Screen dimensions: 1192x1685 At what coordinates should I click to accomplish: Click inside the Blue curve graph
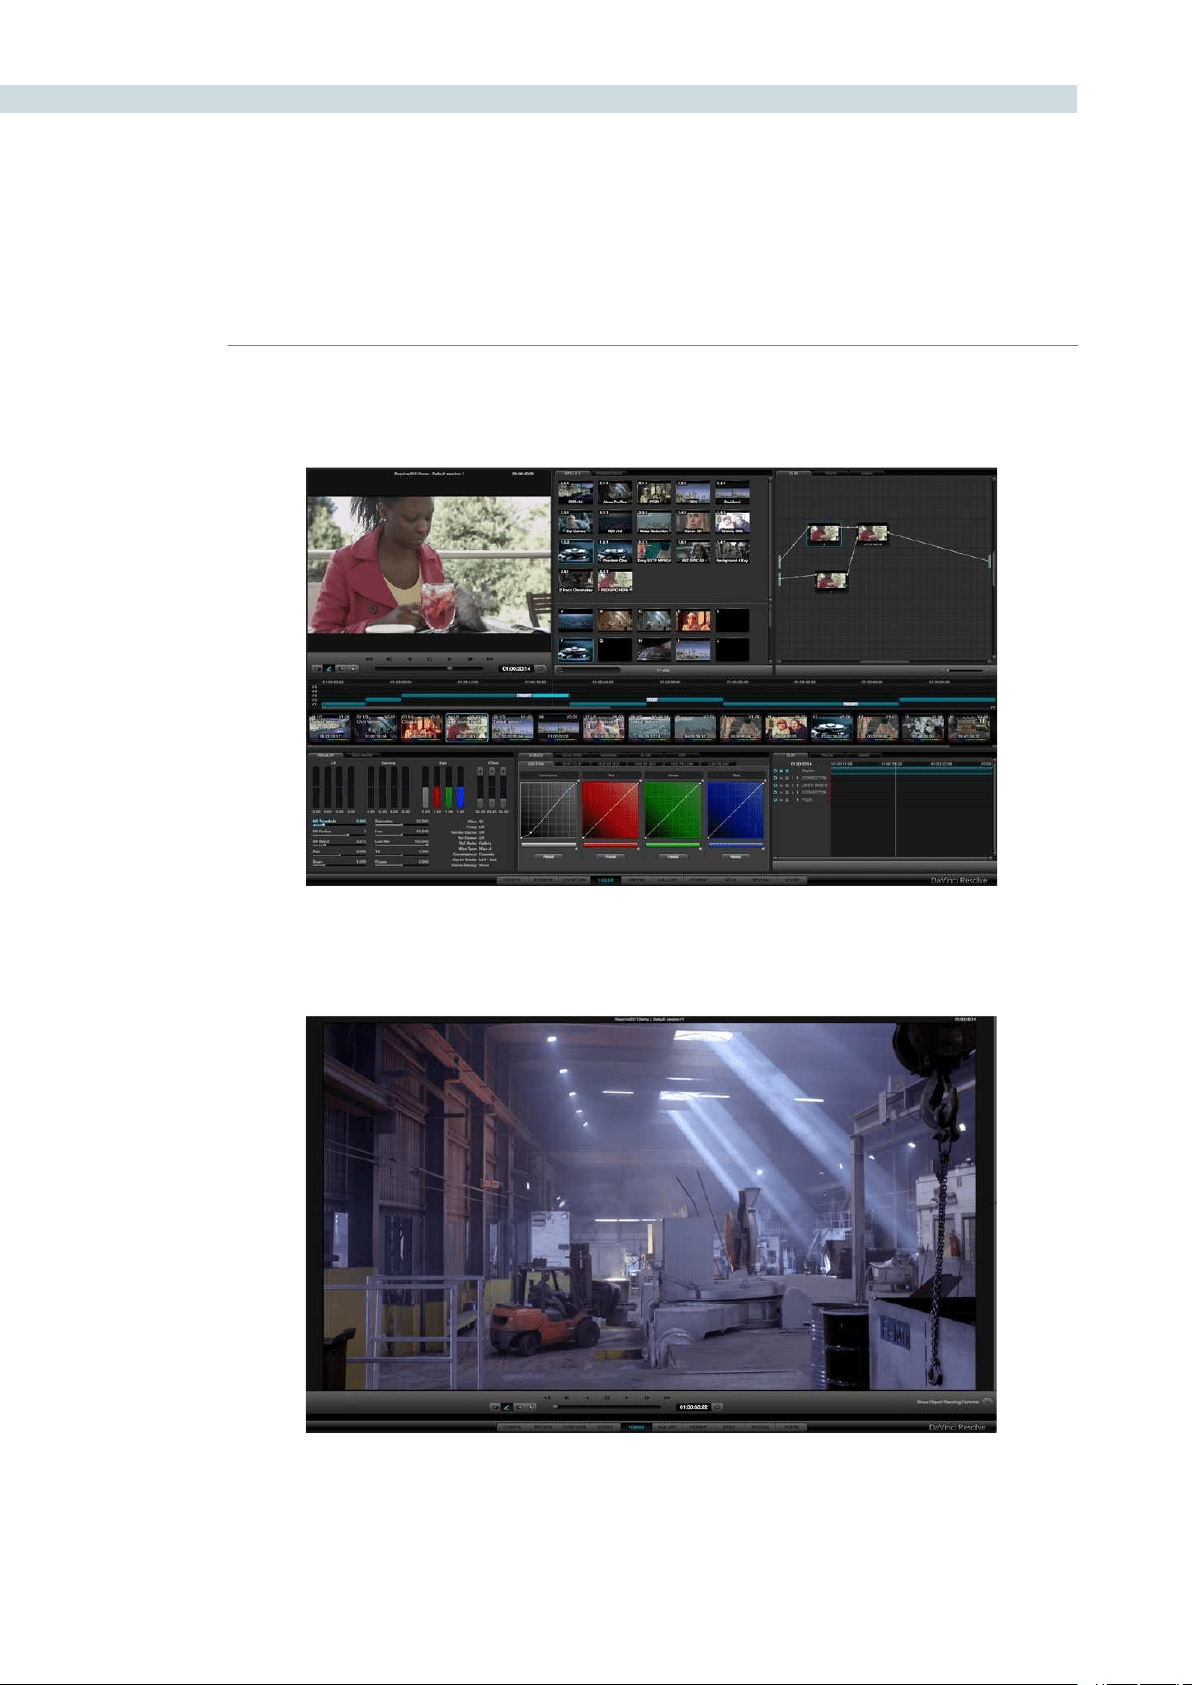pyautogui.click(x=735, y=809)
